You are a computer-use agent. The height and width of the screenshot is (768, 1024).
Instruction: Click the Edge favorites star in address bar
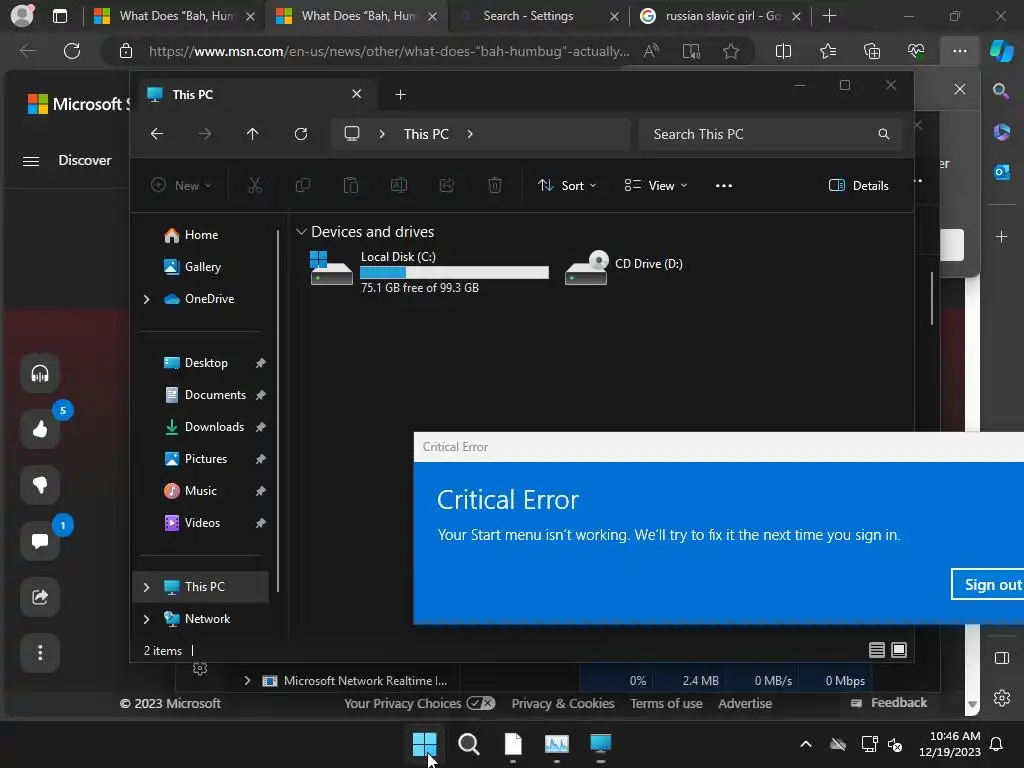(731, 51)
